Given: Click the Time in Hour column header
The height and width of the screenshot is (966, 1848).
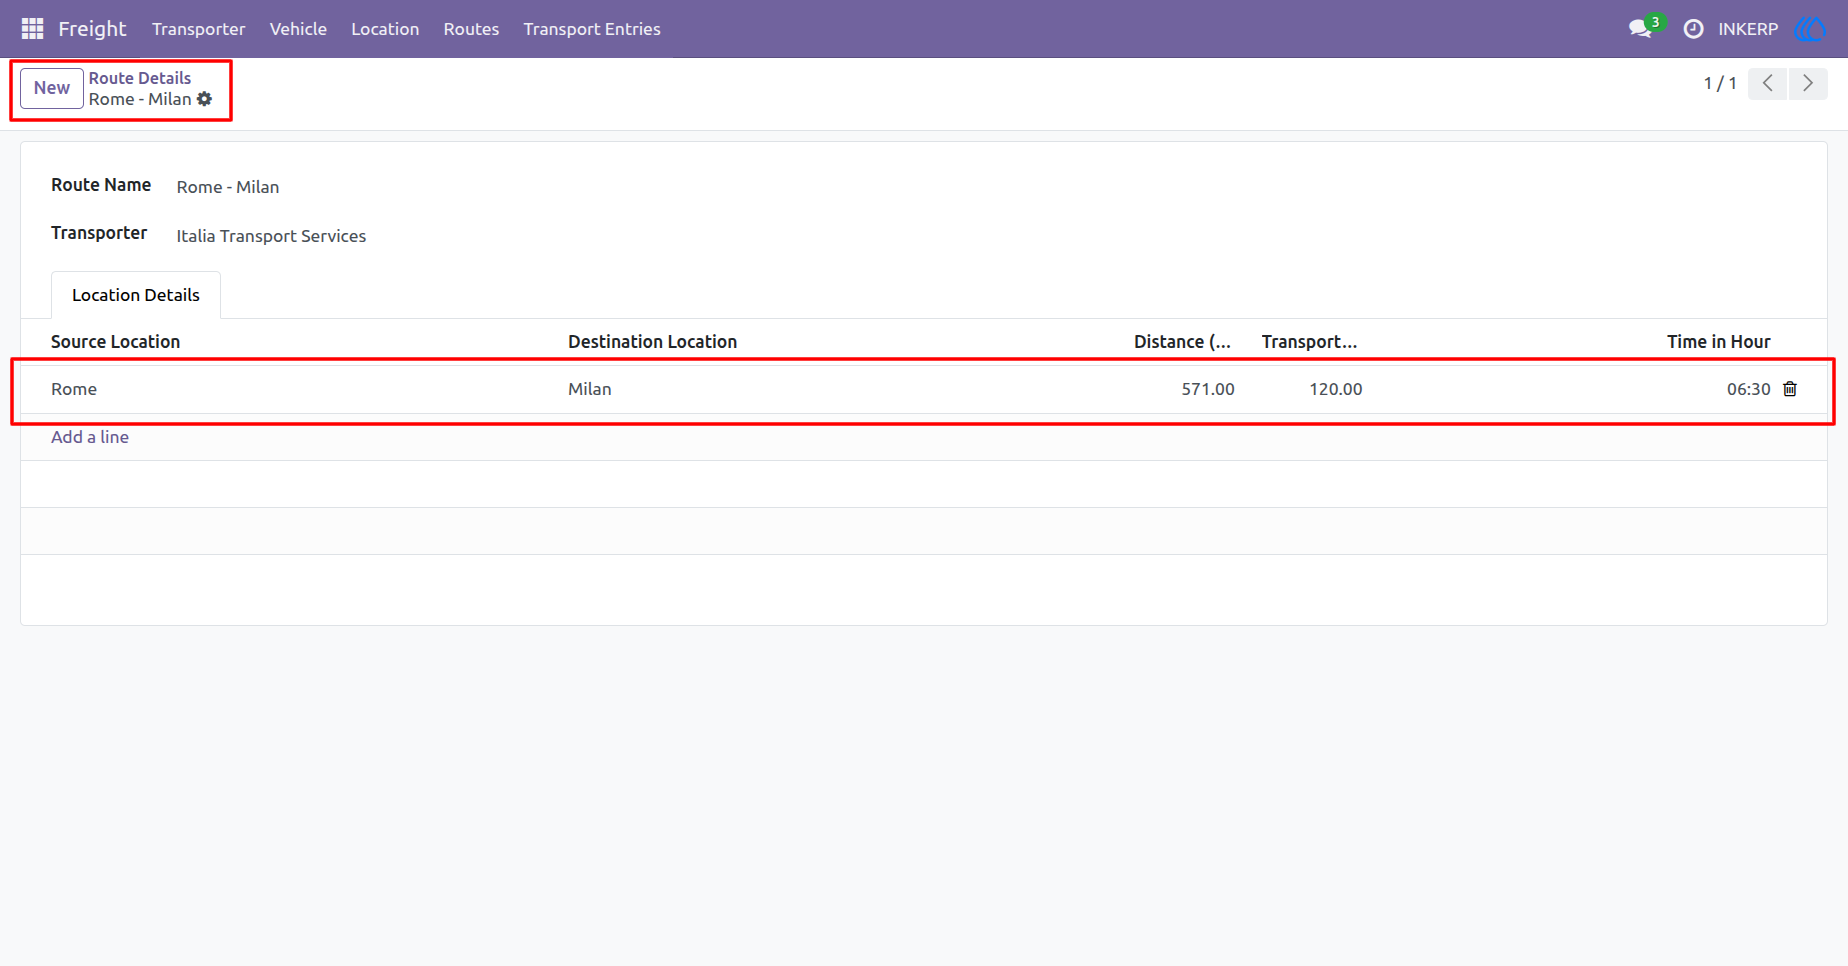Looking at the screenshot, I should coord(1718,342).
